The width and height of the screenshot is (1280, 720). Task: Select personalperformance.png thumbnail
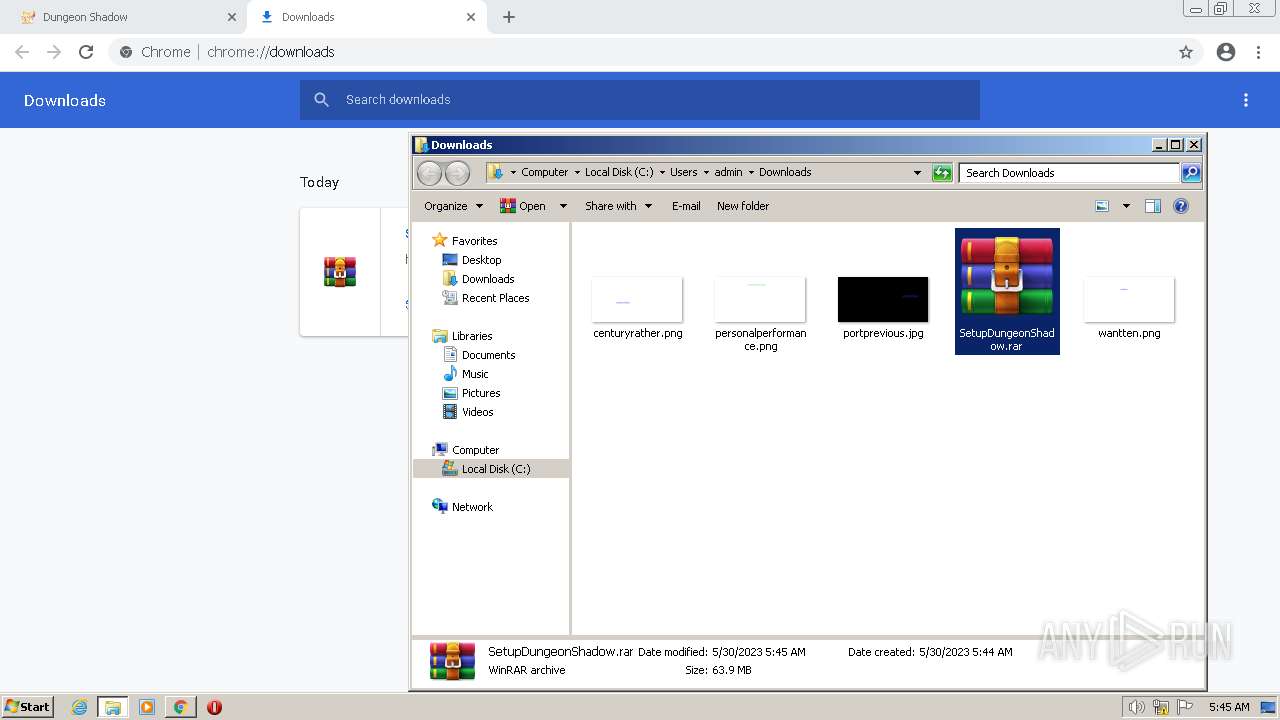tap(760, 299)
